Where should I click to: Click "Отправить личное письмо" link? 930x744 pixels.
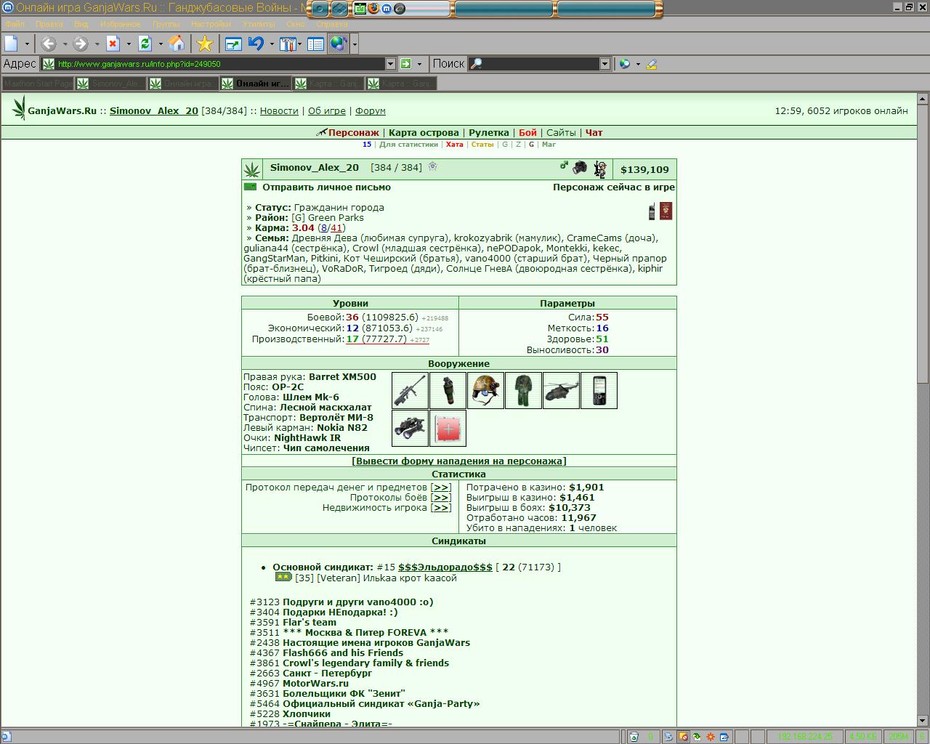(x=326, y=187)
